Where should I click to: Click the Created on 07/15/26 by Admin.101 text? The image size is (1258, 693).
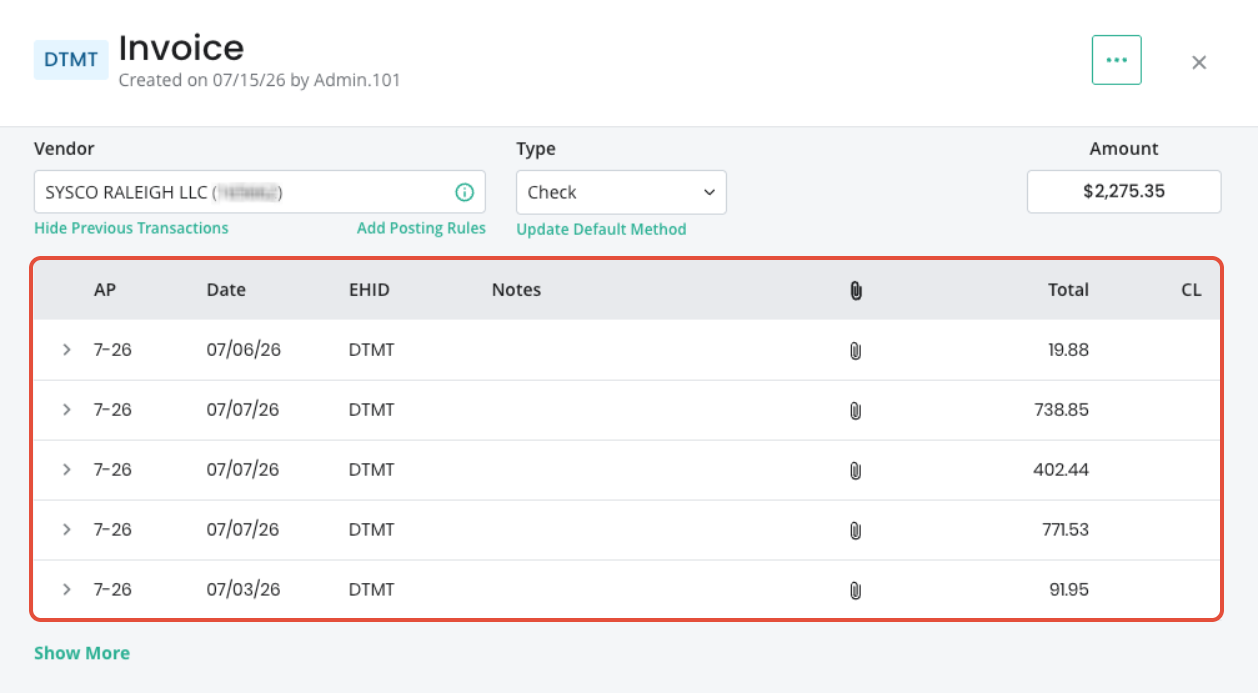[x=259, y=80]
